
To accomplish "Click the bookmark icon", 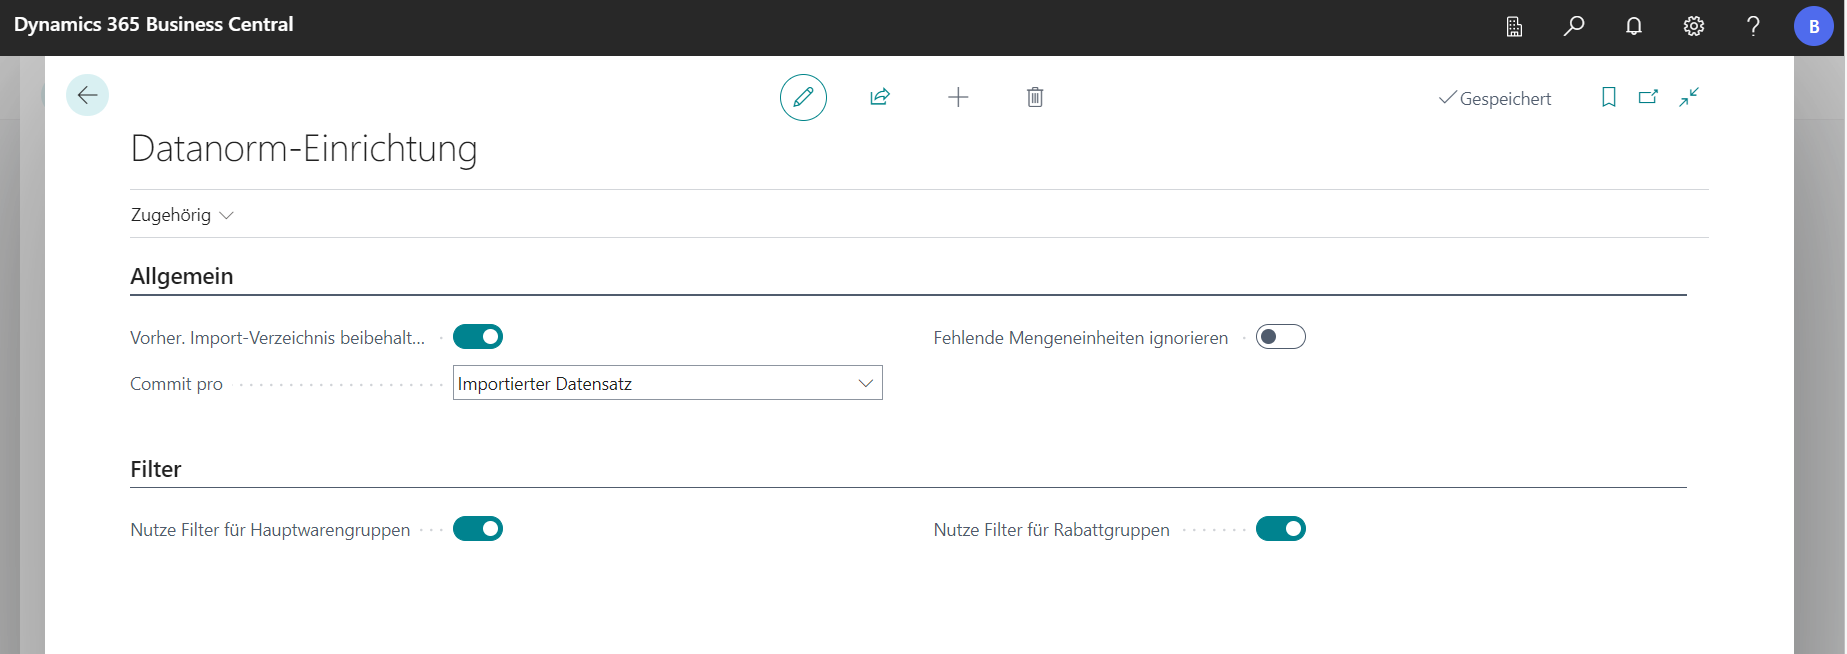I will point(1608,97).
